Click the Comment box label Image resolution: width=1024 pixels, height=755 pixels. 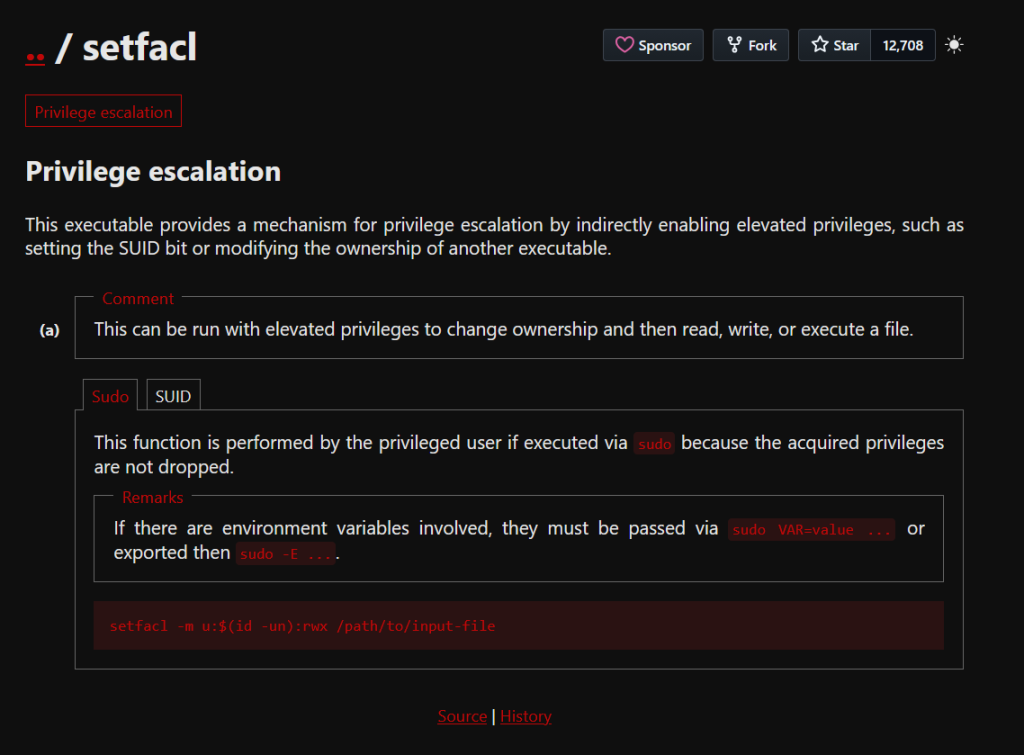pyautogui.click(x=138, y=298)
